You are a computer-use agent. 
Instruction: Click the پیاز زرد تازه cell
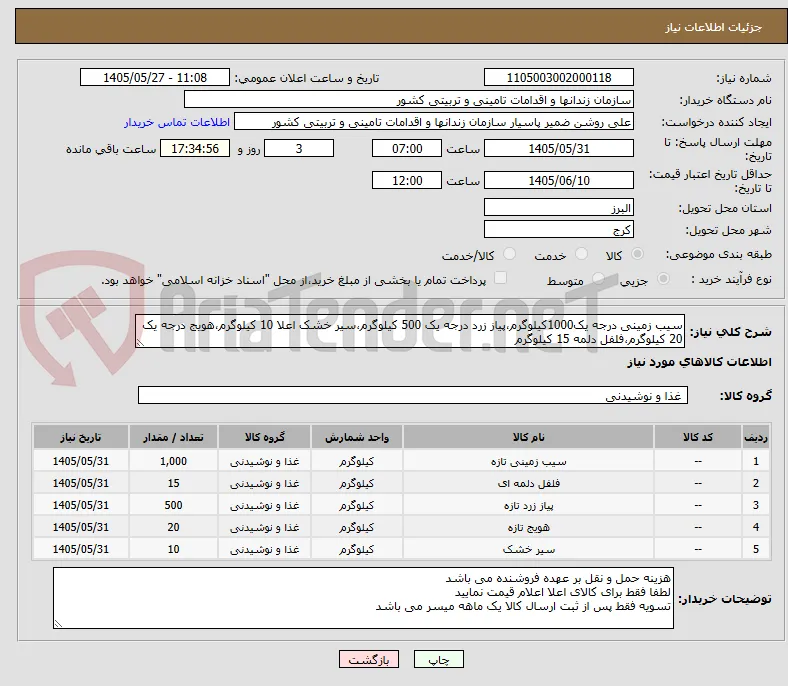tap(528, 506)
